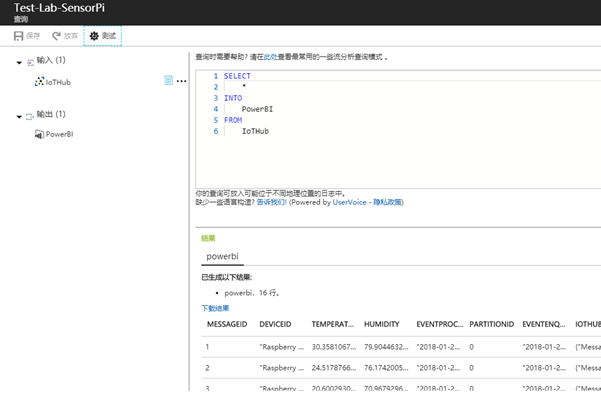Screen dimensions: 601x393
Task: Click the EVENTENQ... column header
Action: 544,324
